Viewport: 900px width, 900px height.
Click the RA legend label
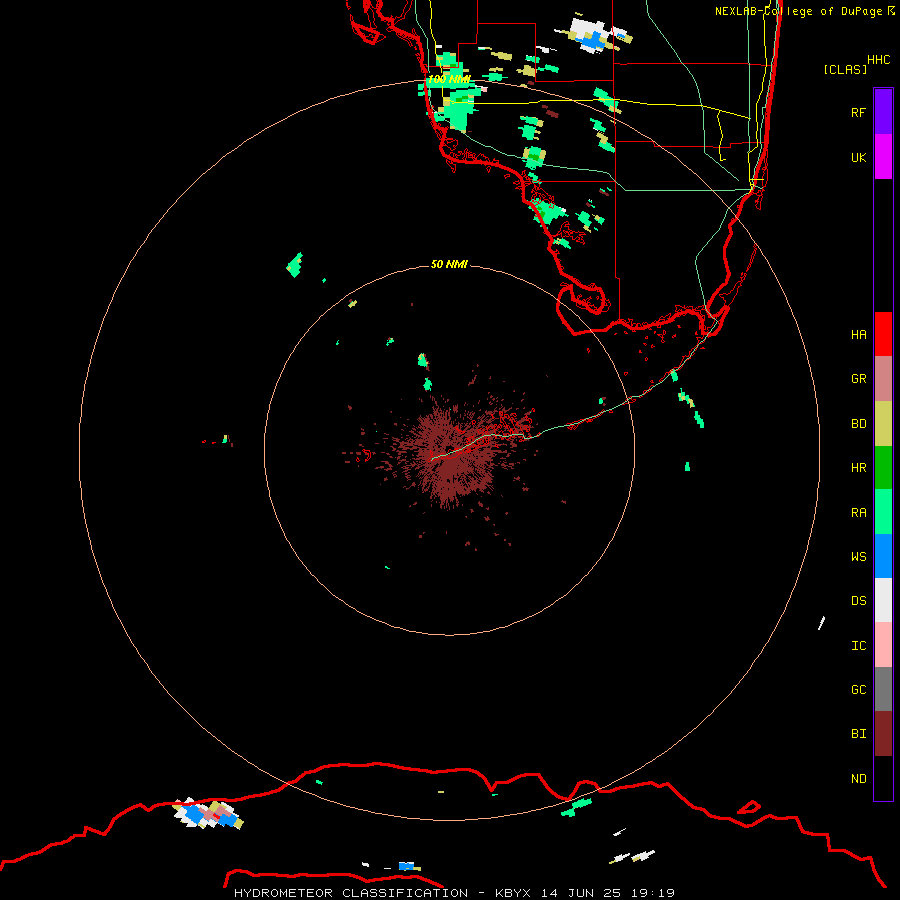[858, 513]
